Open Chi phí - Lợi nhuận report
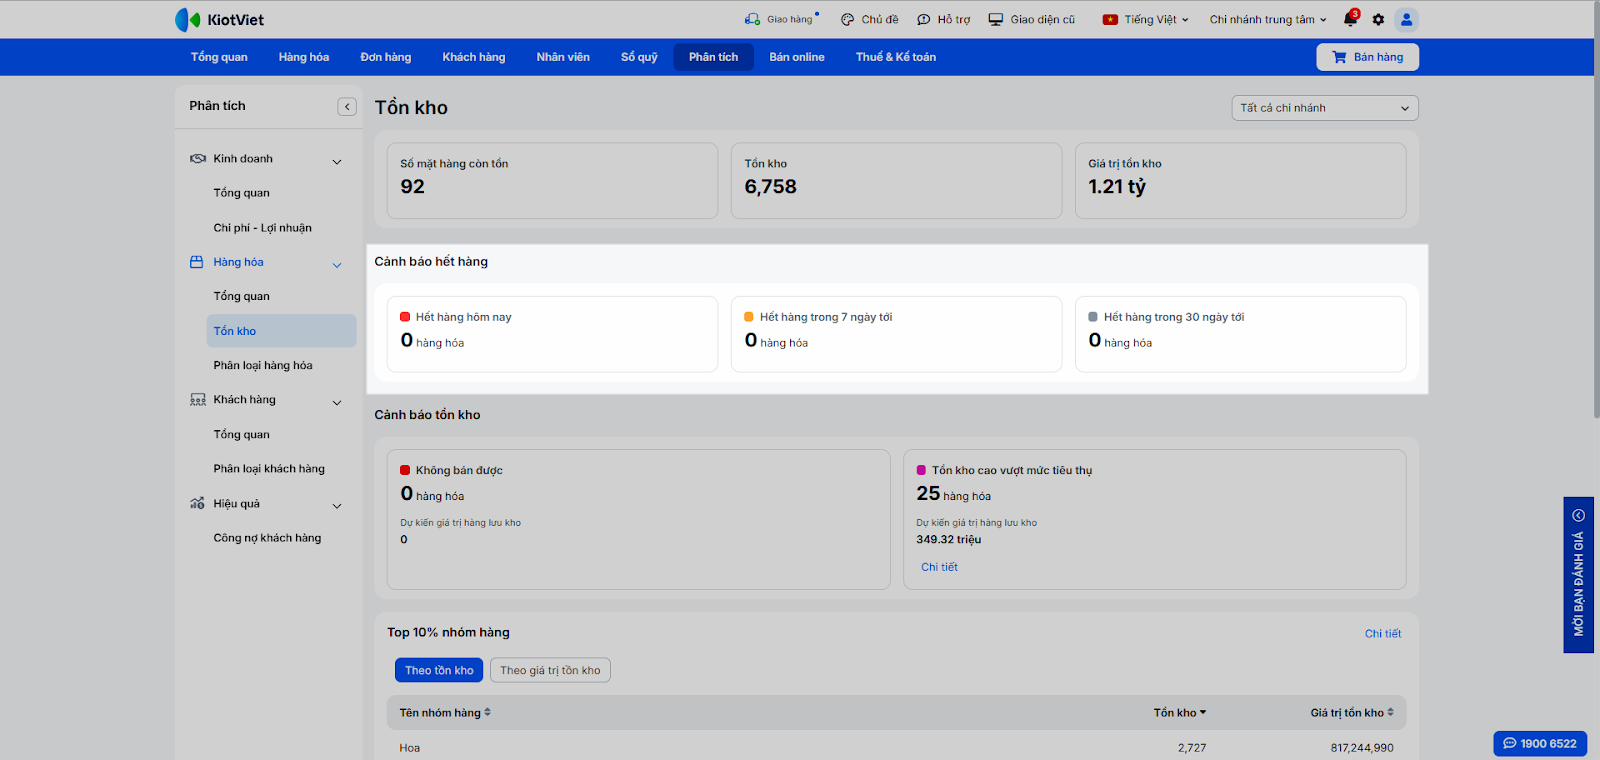This screenshot has width=1600, height=760. [x=262, y=228]
